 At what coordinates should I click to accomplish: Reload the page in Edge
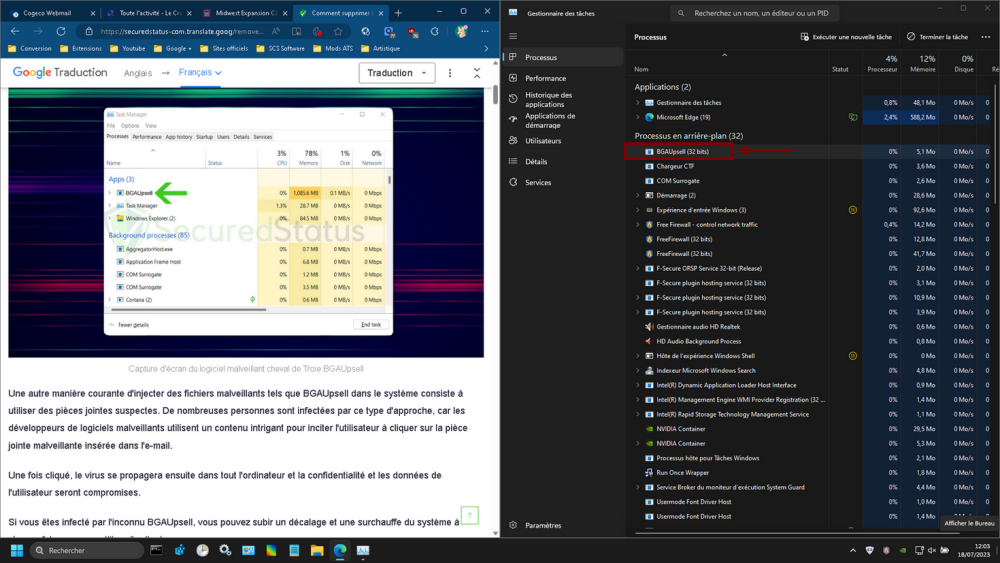[x=61, y=31]
